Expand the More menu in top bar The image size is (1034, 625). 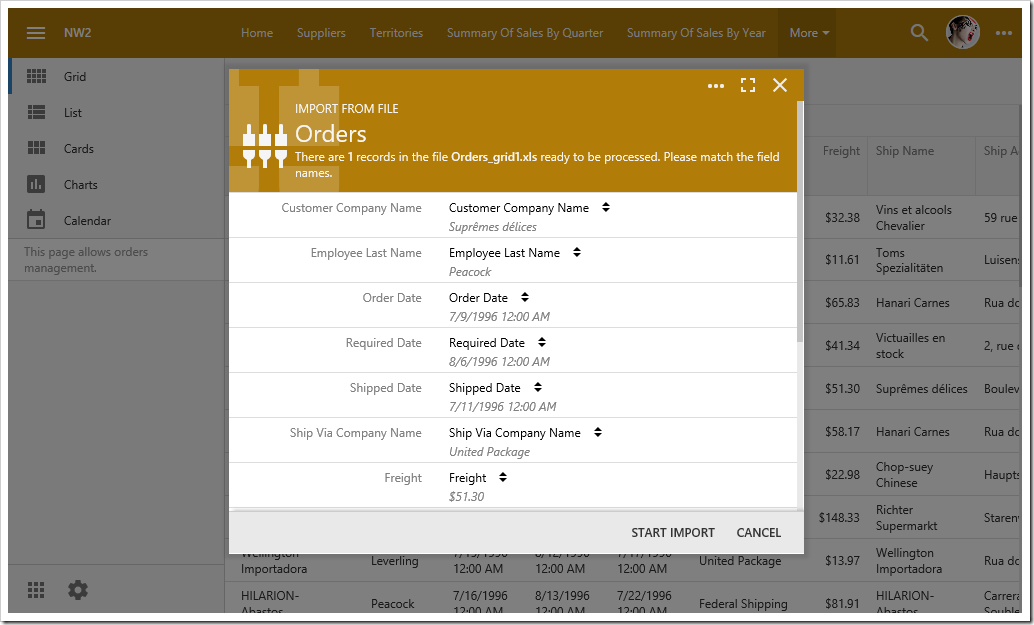(808, 33)
